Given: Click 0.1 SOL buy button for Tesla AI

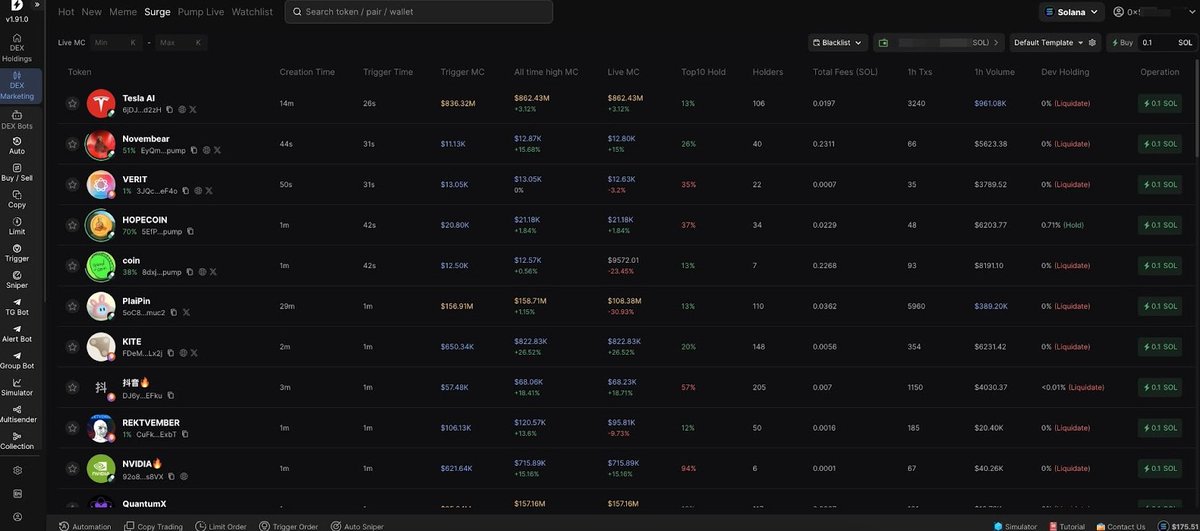Looking at the screenshot, I should coord(1161,103).
